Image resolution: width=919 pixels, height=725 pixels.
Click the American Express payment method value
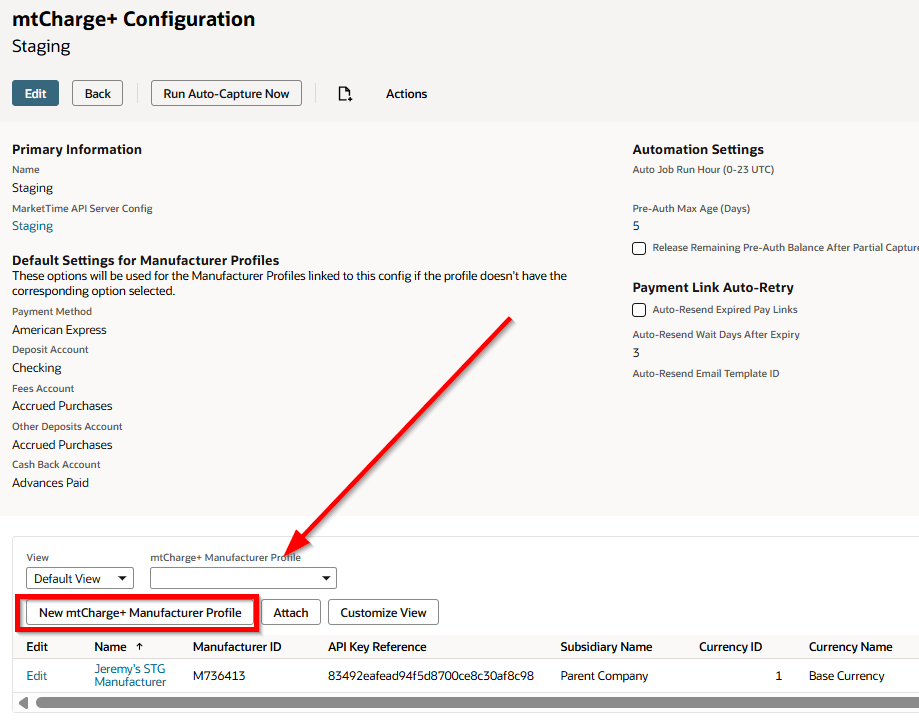point(59,329)
